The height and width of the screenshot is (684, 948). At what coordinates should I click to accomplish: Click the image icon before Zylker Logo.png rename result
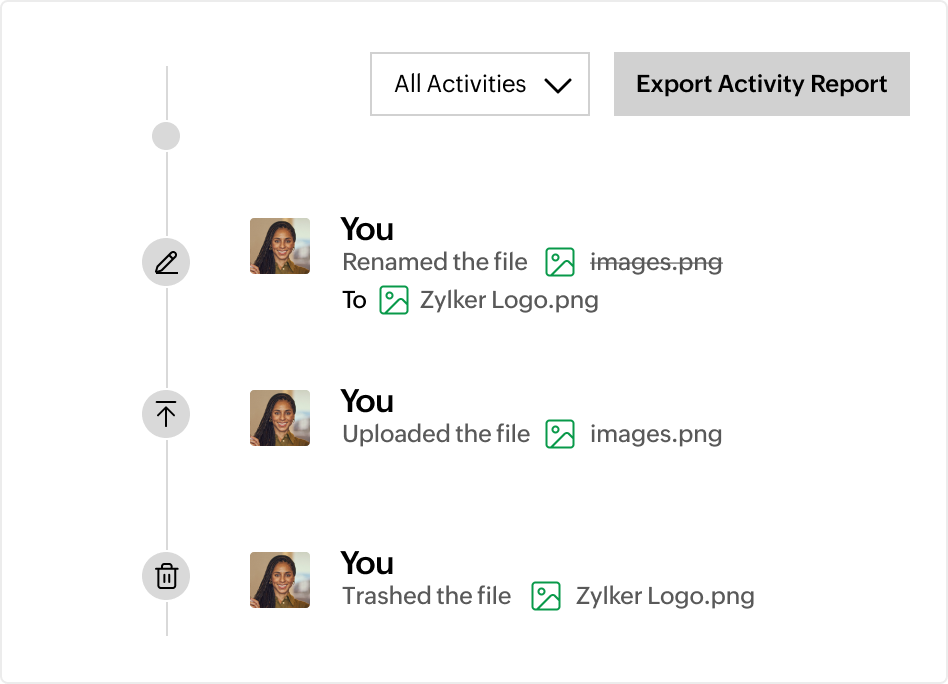[394, 299]
